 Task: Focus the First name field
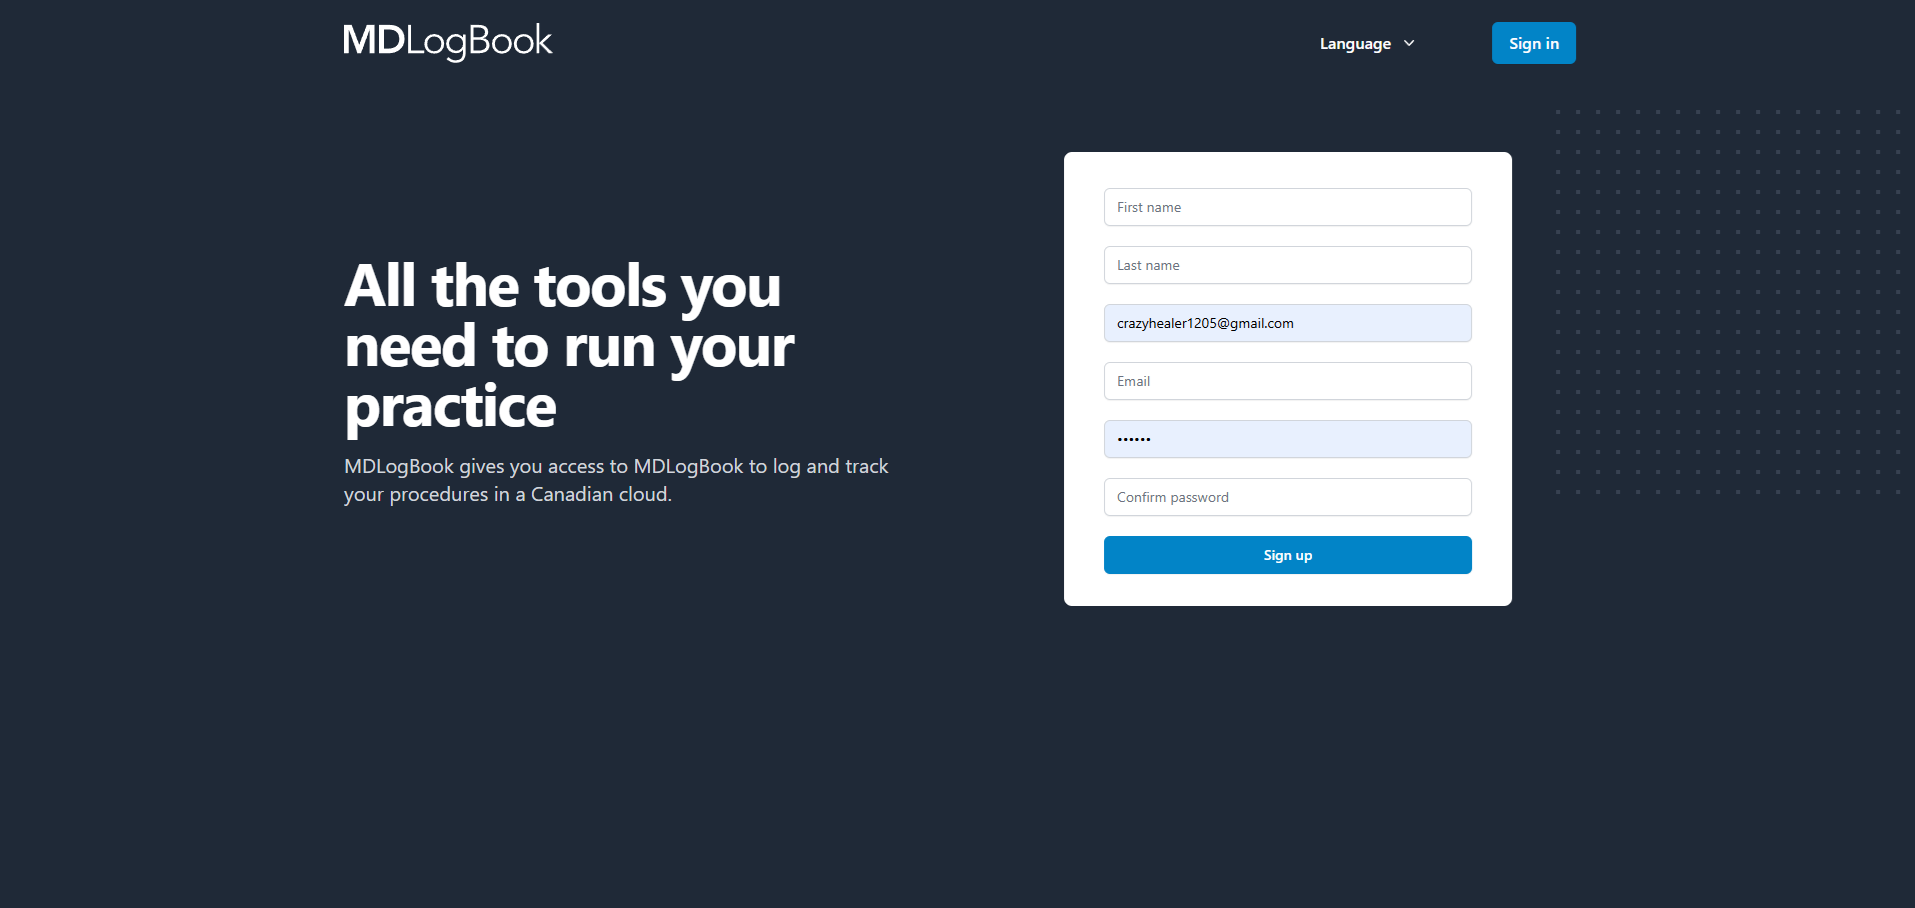1287,207
